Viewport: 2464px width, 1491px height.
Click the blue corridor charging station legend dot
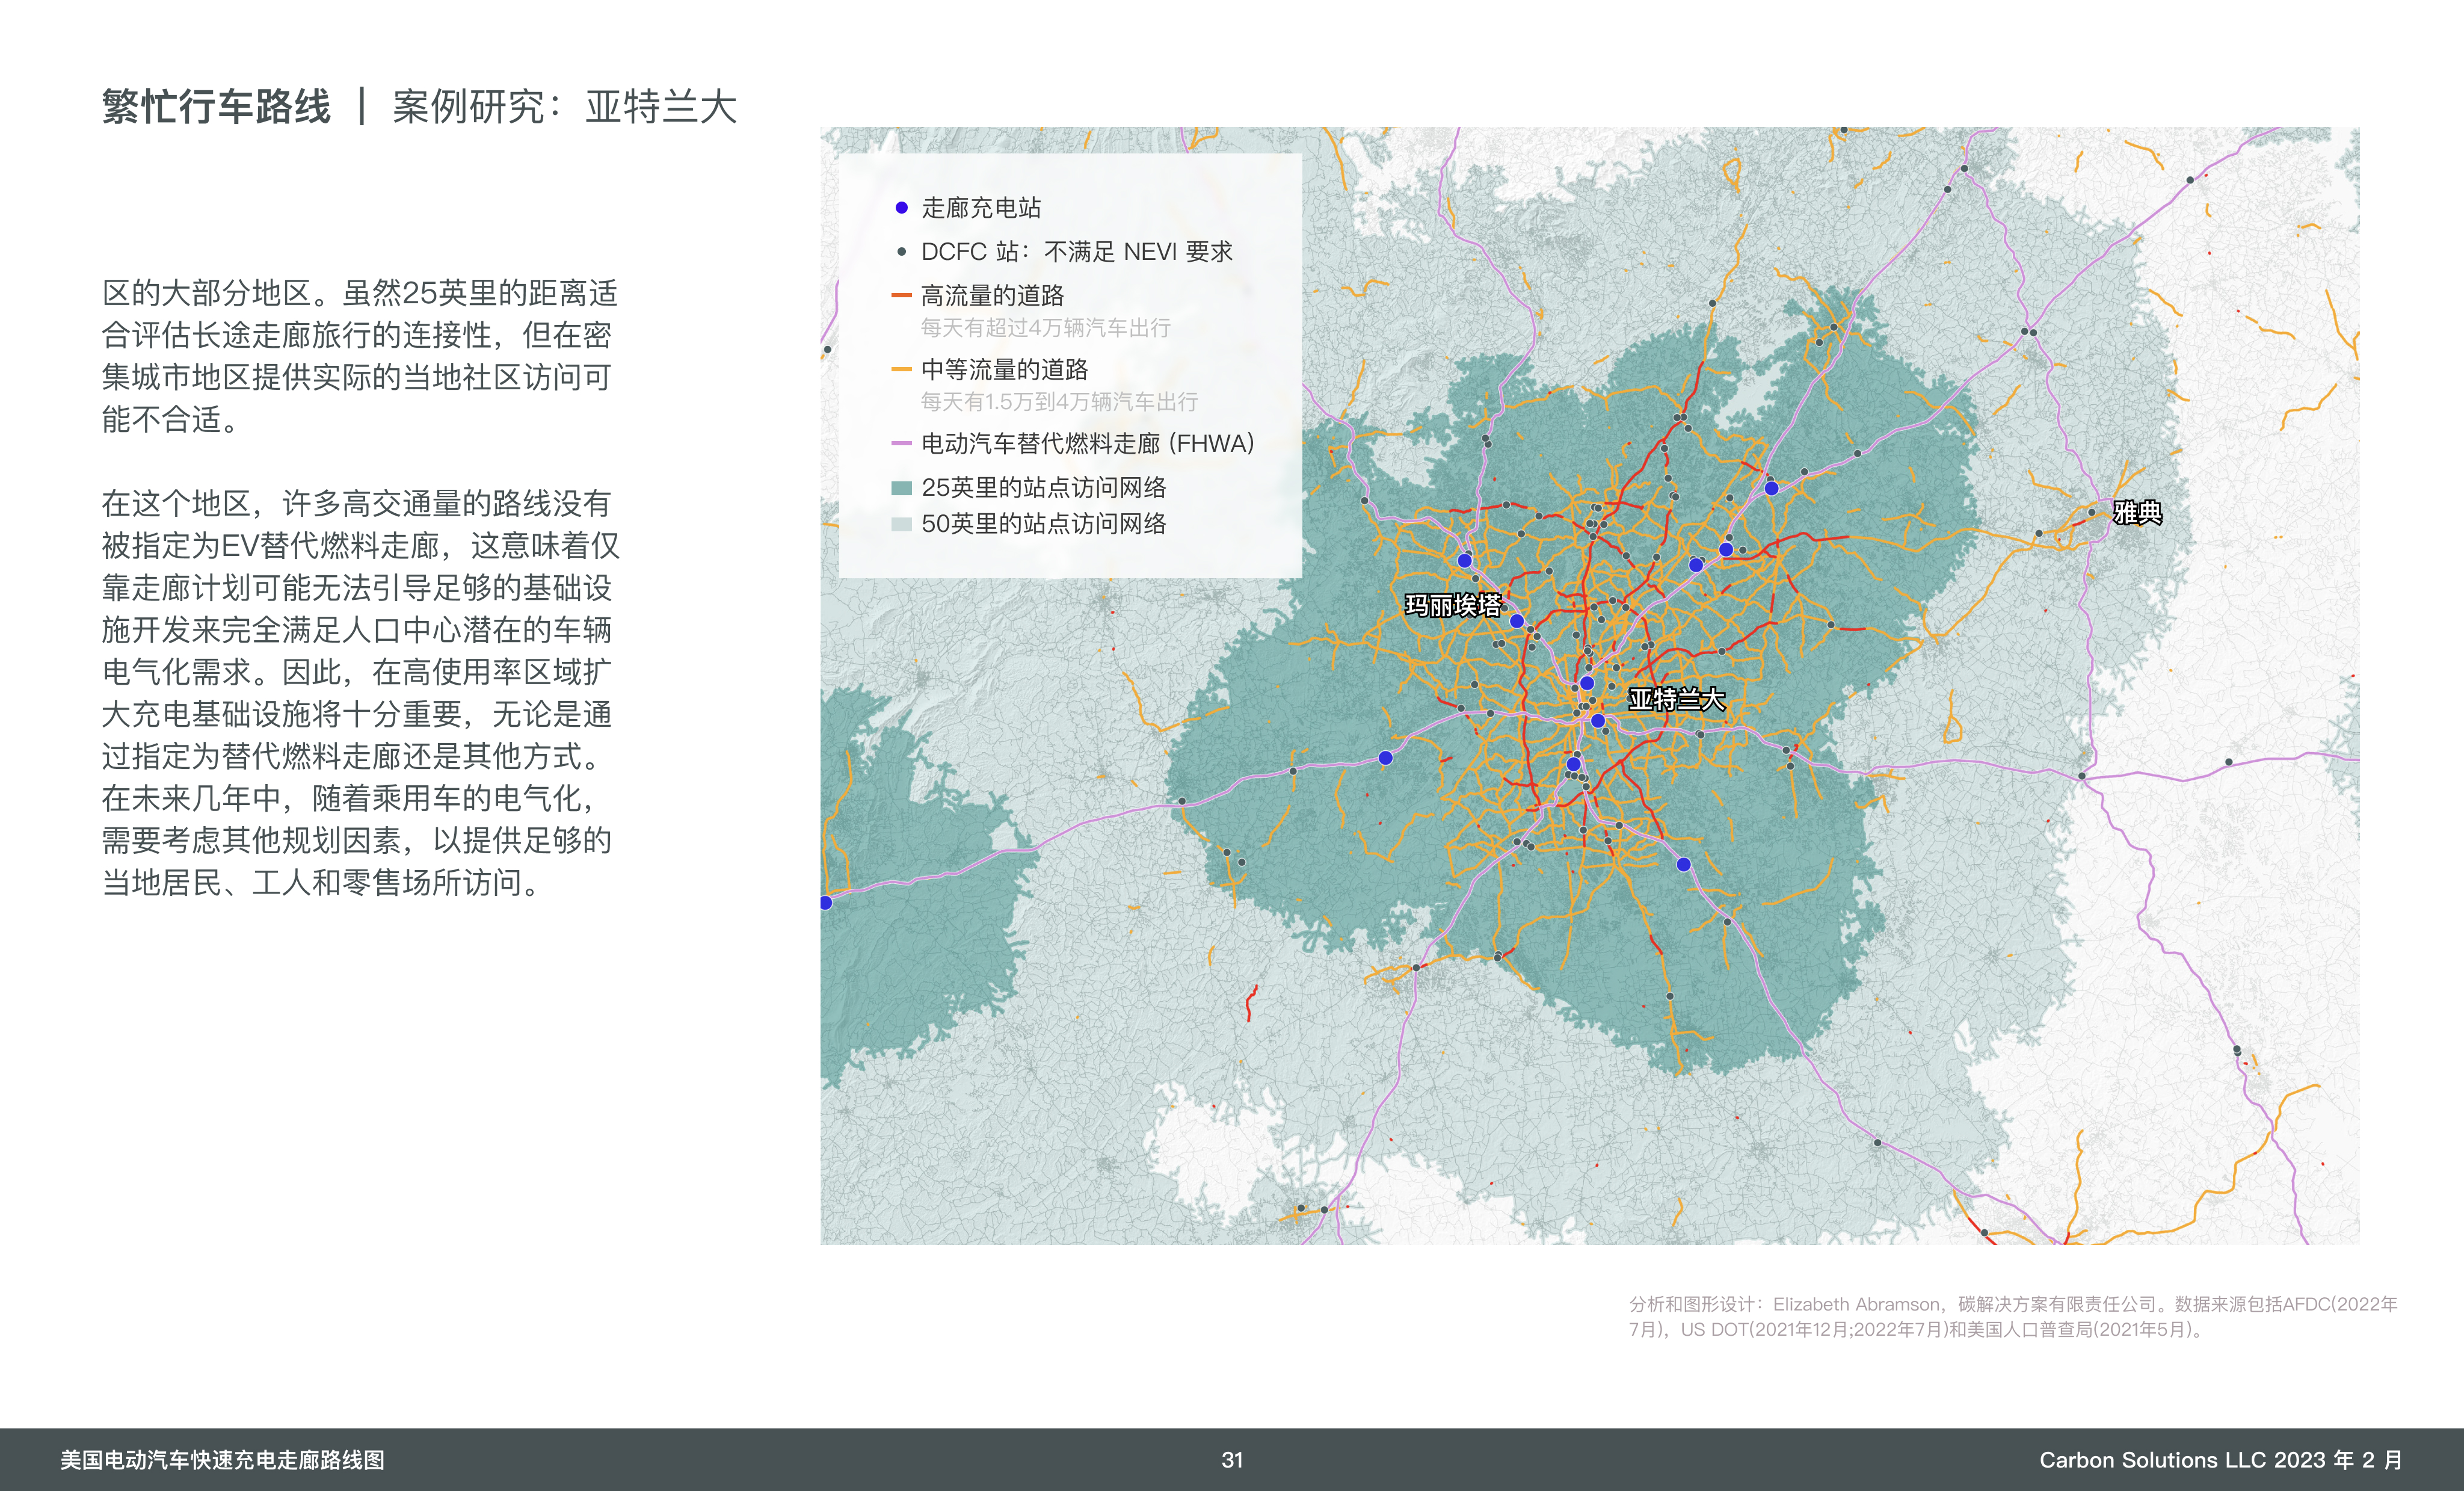tap(901, 208)
